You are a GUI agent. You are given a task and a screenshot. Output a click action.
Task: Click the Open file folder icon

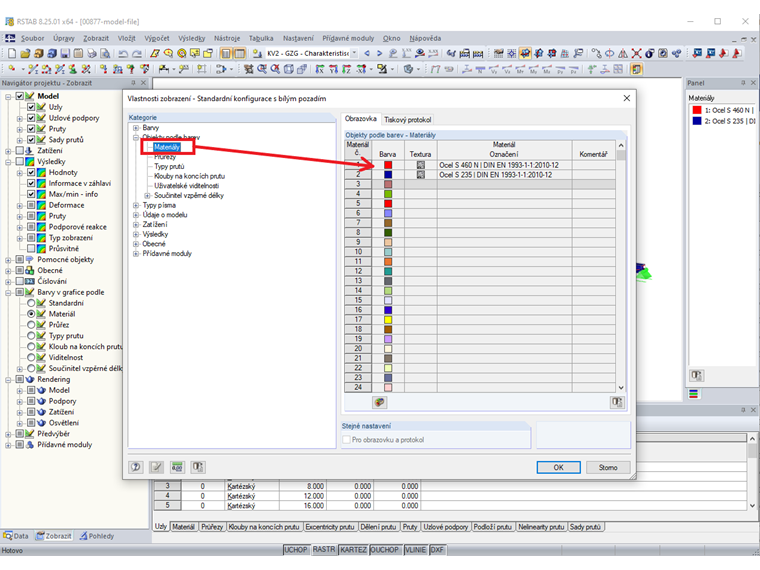coord(25,53)
